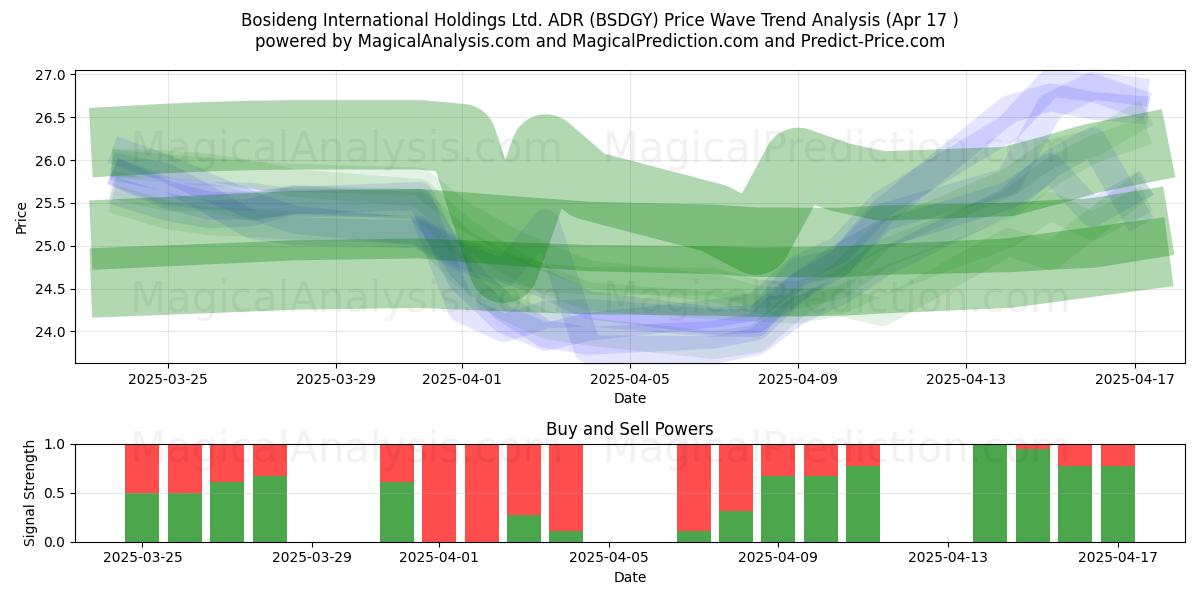Select the bar above the lower 2025-04-17 tick
The height and width of the screenshot is (600, 1200).
click(x=1117, y=493)
